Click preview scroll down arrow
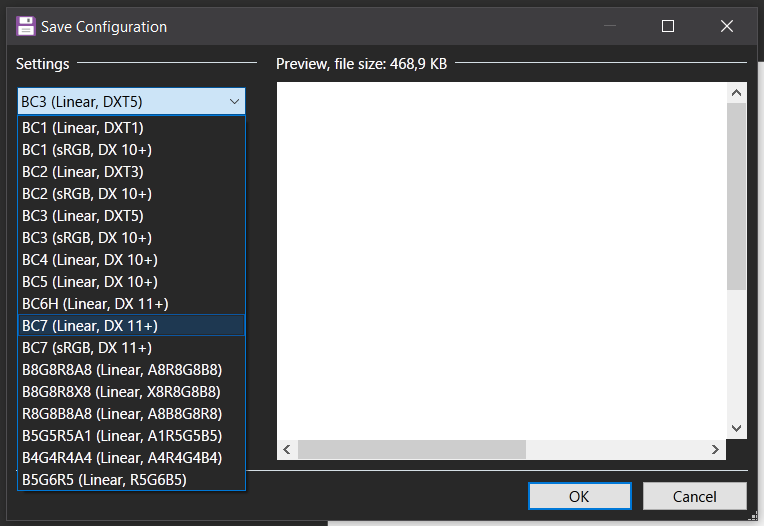 737,429
